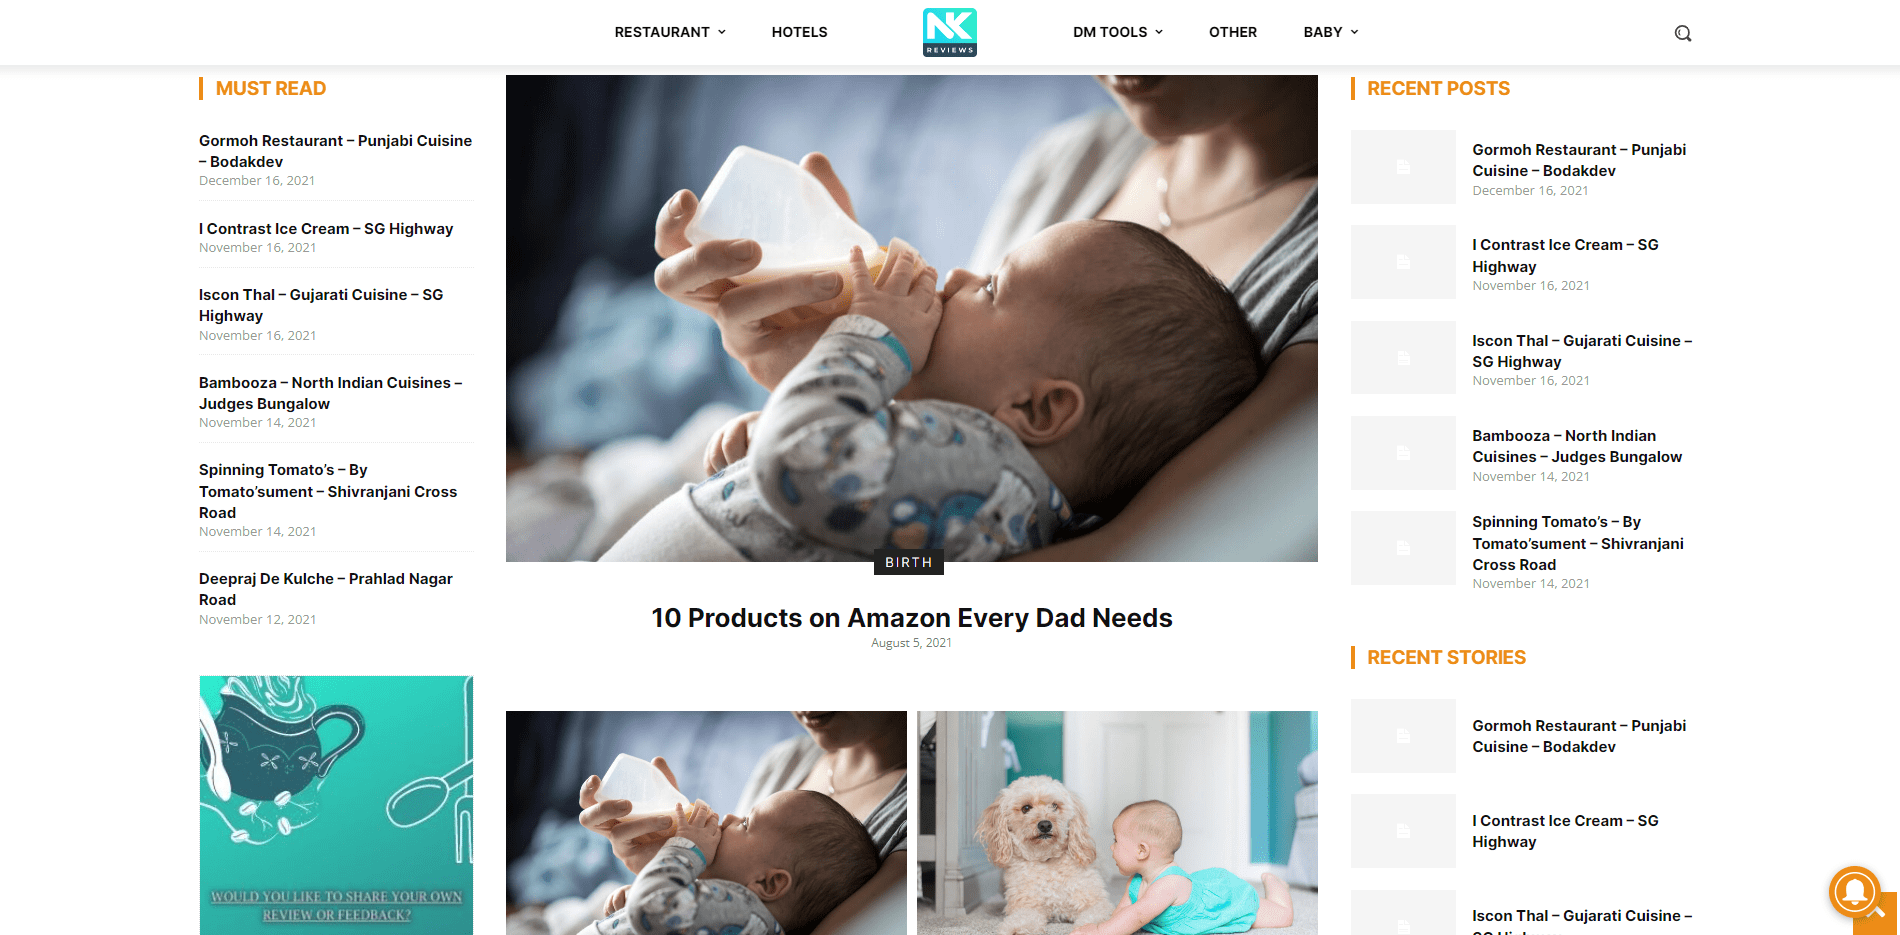Image resolution: width=1900 pixels, height=935 pixels.
Task: Open '10 Products on Amazon Every Dad Needs' article
Action: click(x=911, y=618)
